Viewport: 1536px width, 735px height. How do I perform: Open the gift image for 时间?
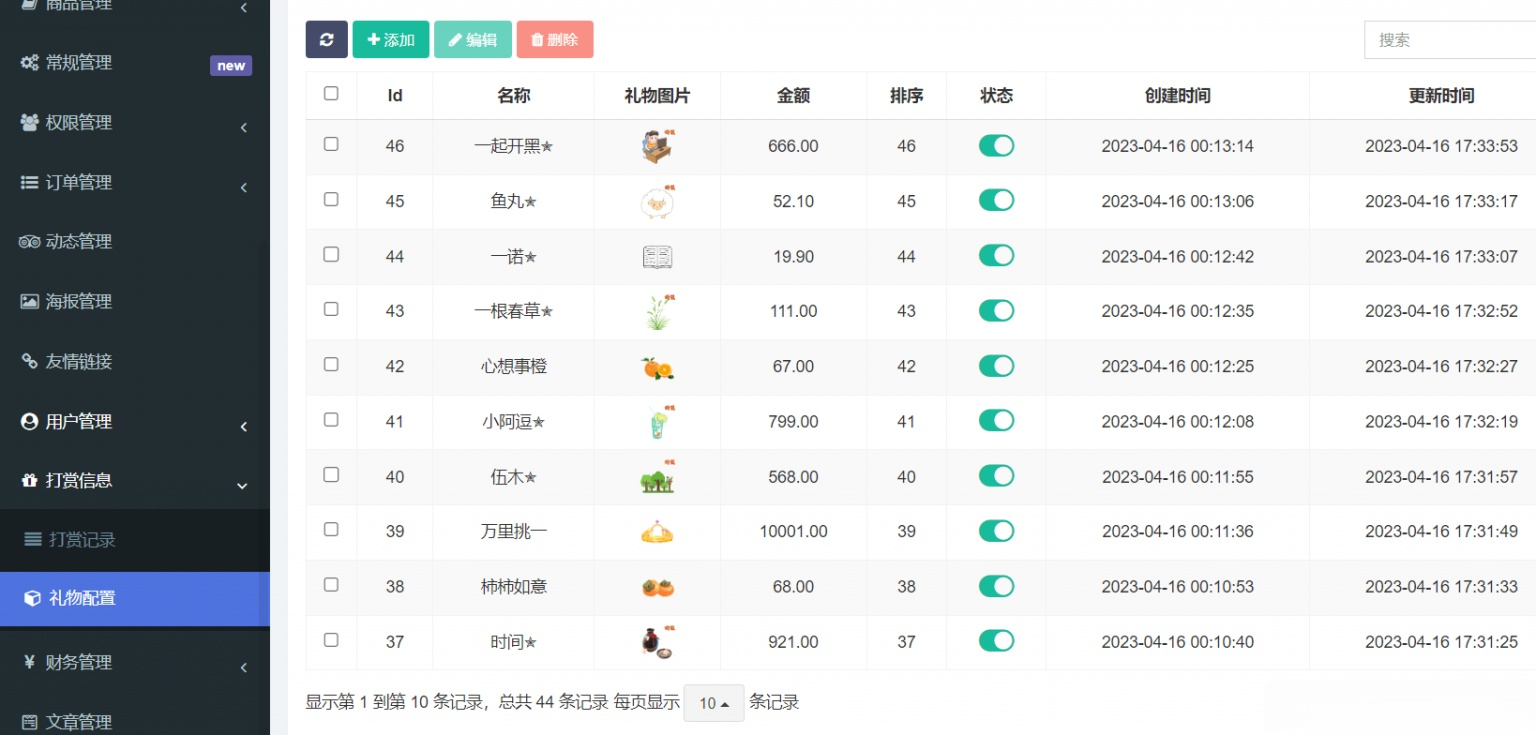coord(657,643)
